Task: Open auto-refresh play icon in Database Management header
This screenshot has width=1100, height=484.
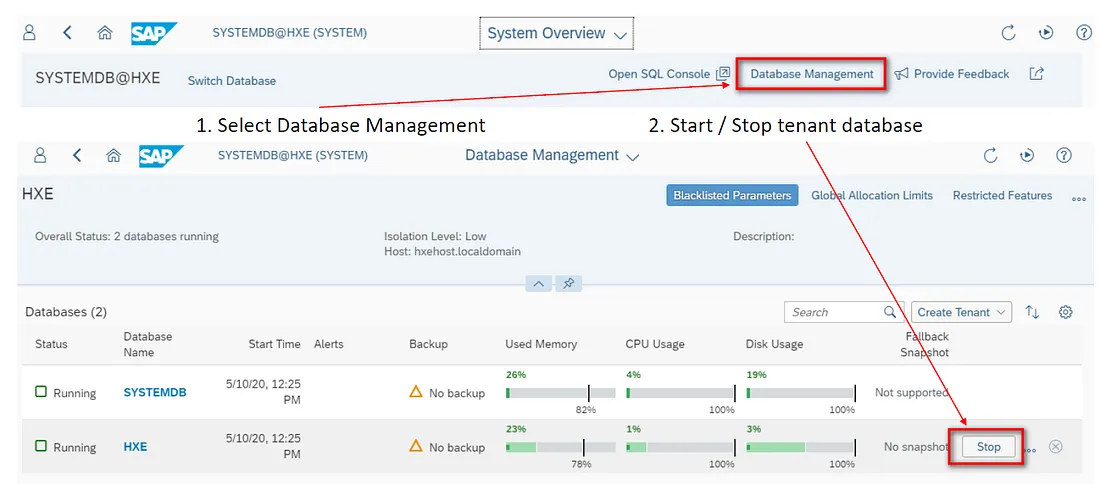Action: tap(1027, 156)
